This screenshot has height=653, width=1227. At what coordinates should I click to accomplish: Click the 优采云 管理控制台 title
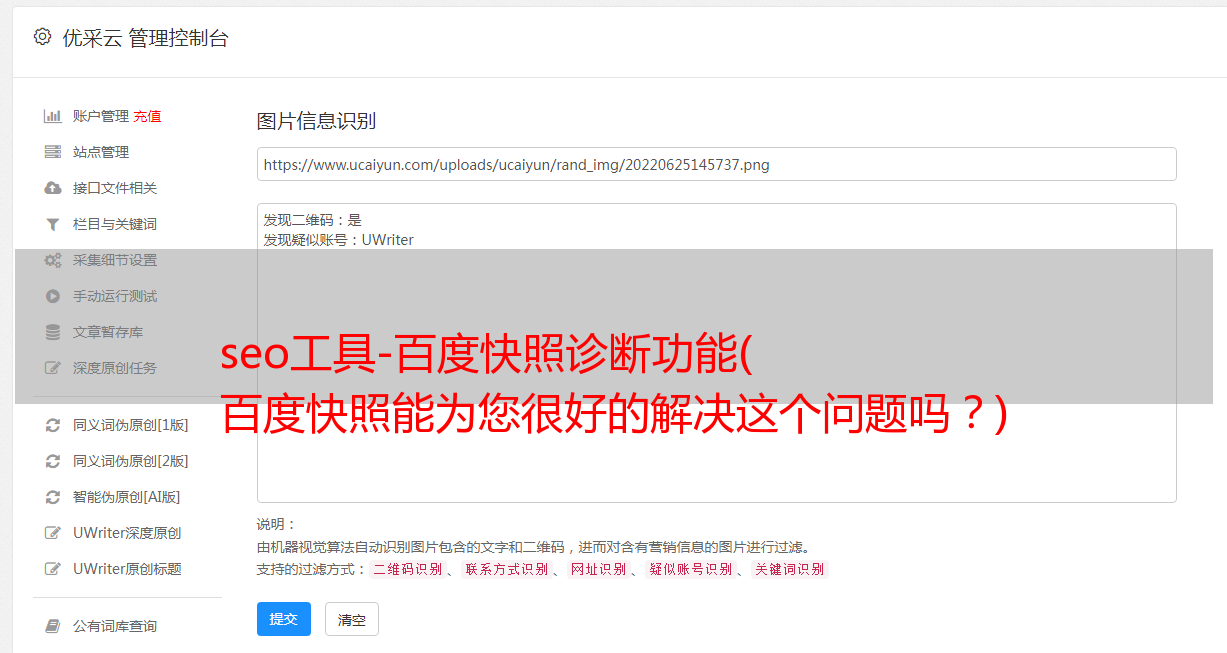point(145,38)
